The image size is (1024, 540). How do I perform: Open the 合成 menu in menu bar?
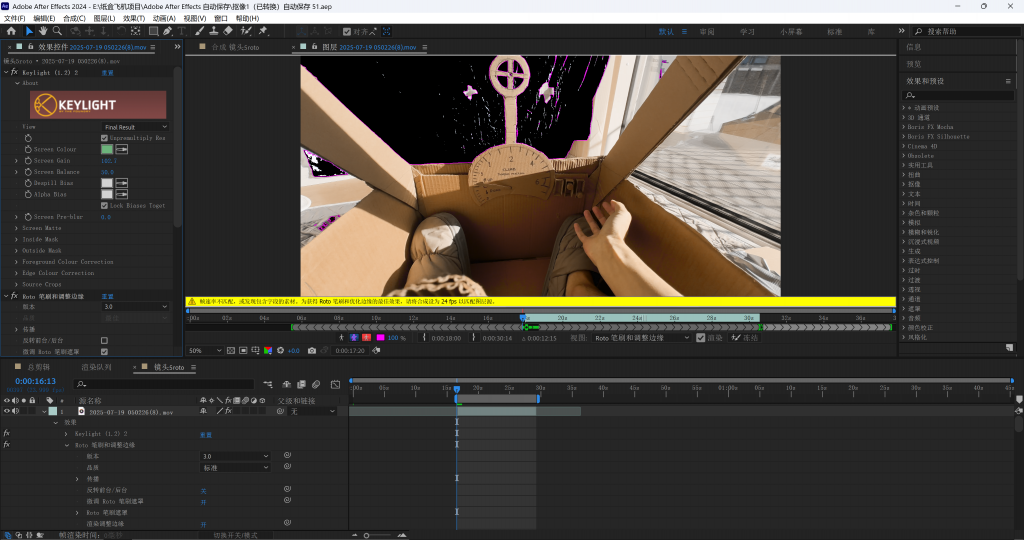(x=73, y=18)
